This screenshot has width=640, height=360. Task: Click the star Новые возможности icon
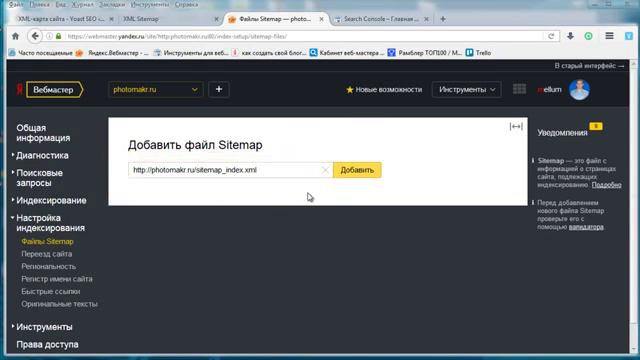click(x=349, y=90)
